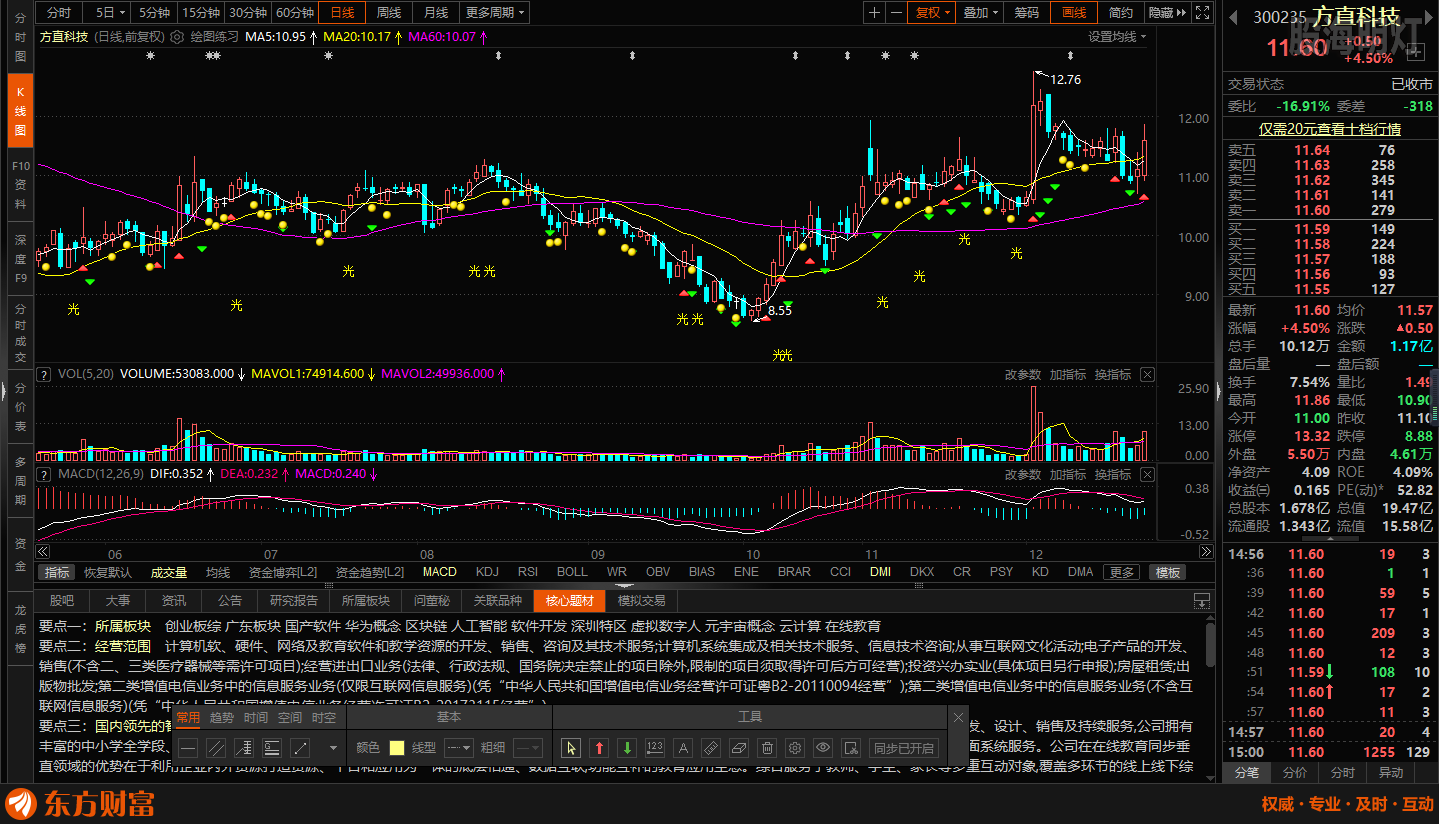Select the text annotation tool
1439x824 pixels.
[683, 747]
